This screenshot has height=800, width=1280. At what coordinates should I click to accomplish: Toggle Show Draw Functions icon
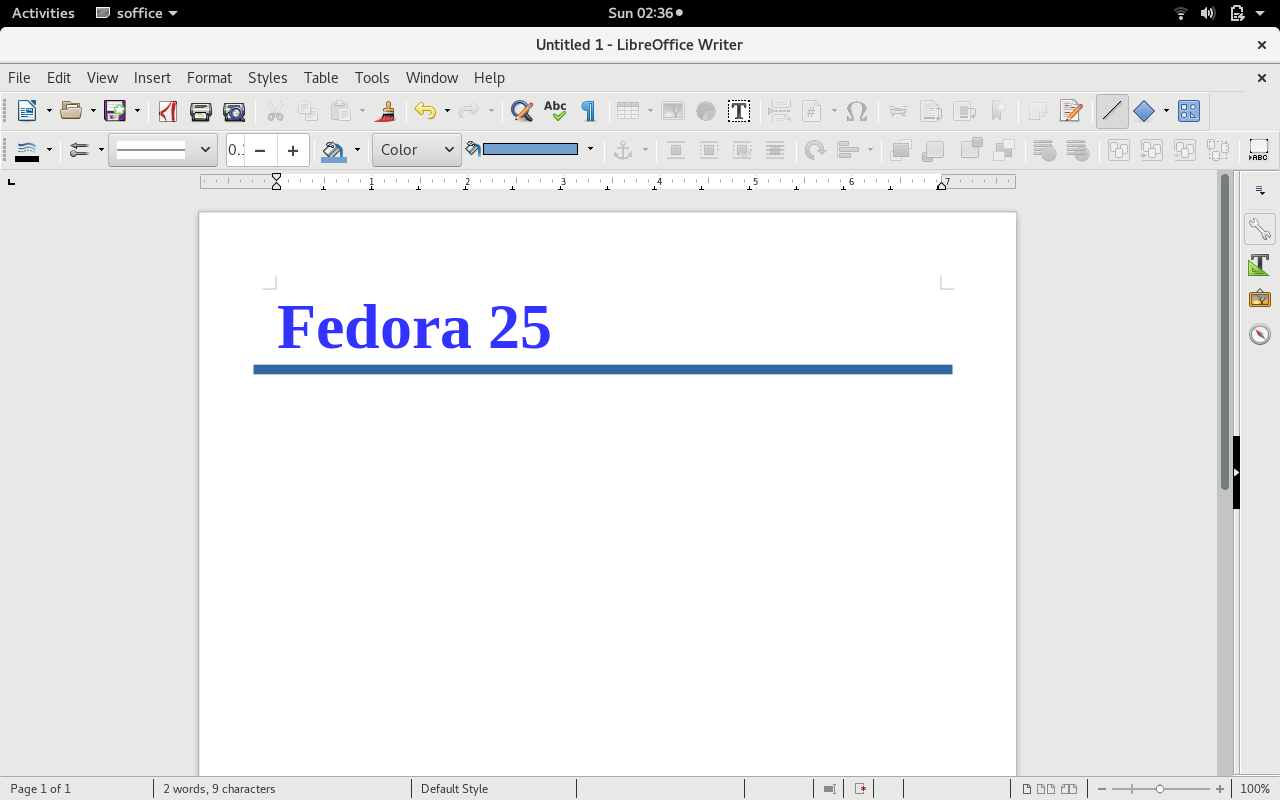click(x=1188, y=111)
